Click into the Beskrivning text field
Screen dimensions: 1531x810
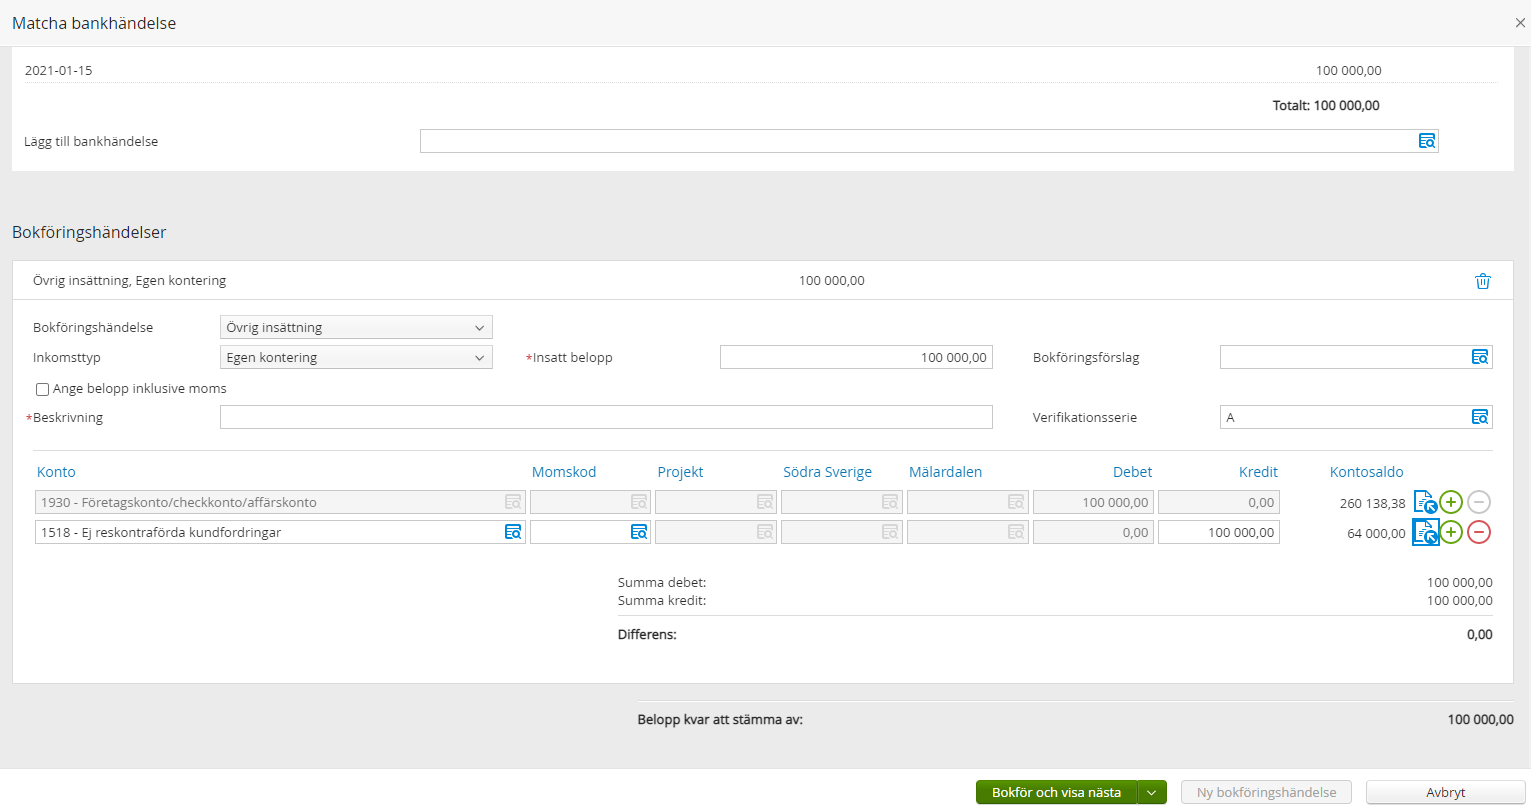[605, 417]
